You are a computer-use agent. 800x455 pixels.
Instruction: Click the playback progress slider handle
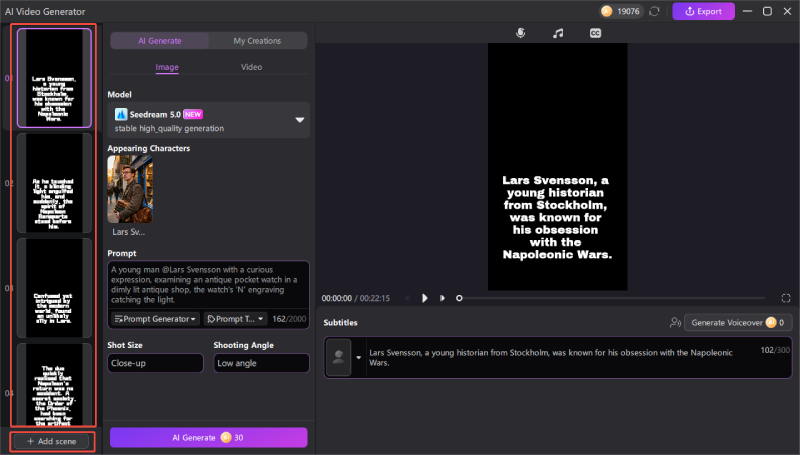pyautogui.click(x=460, y=298)
